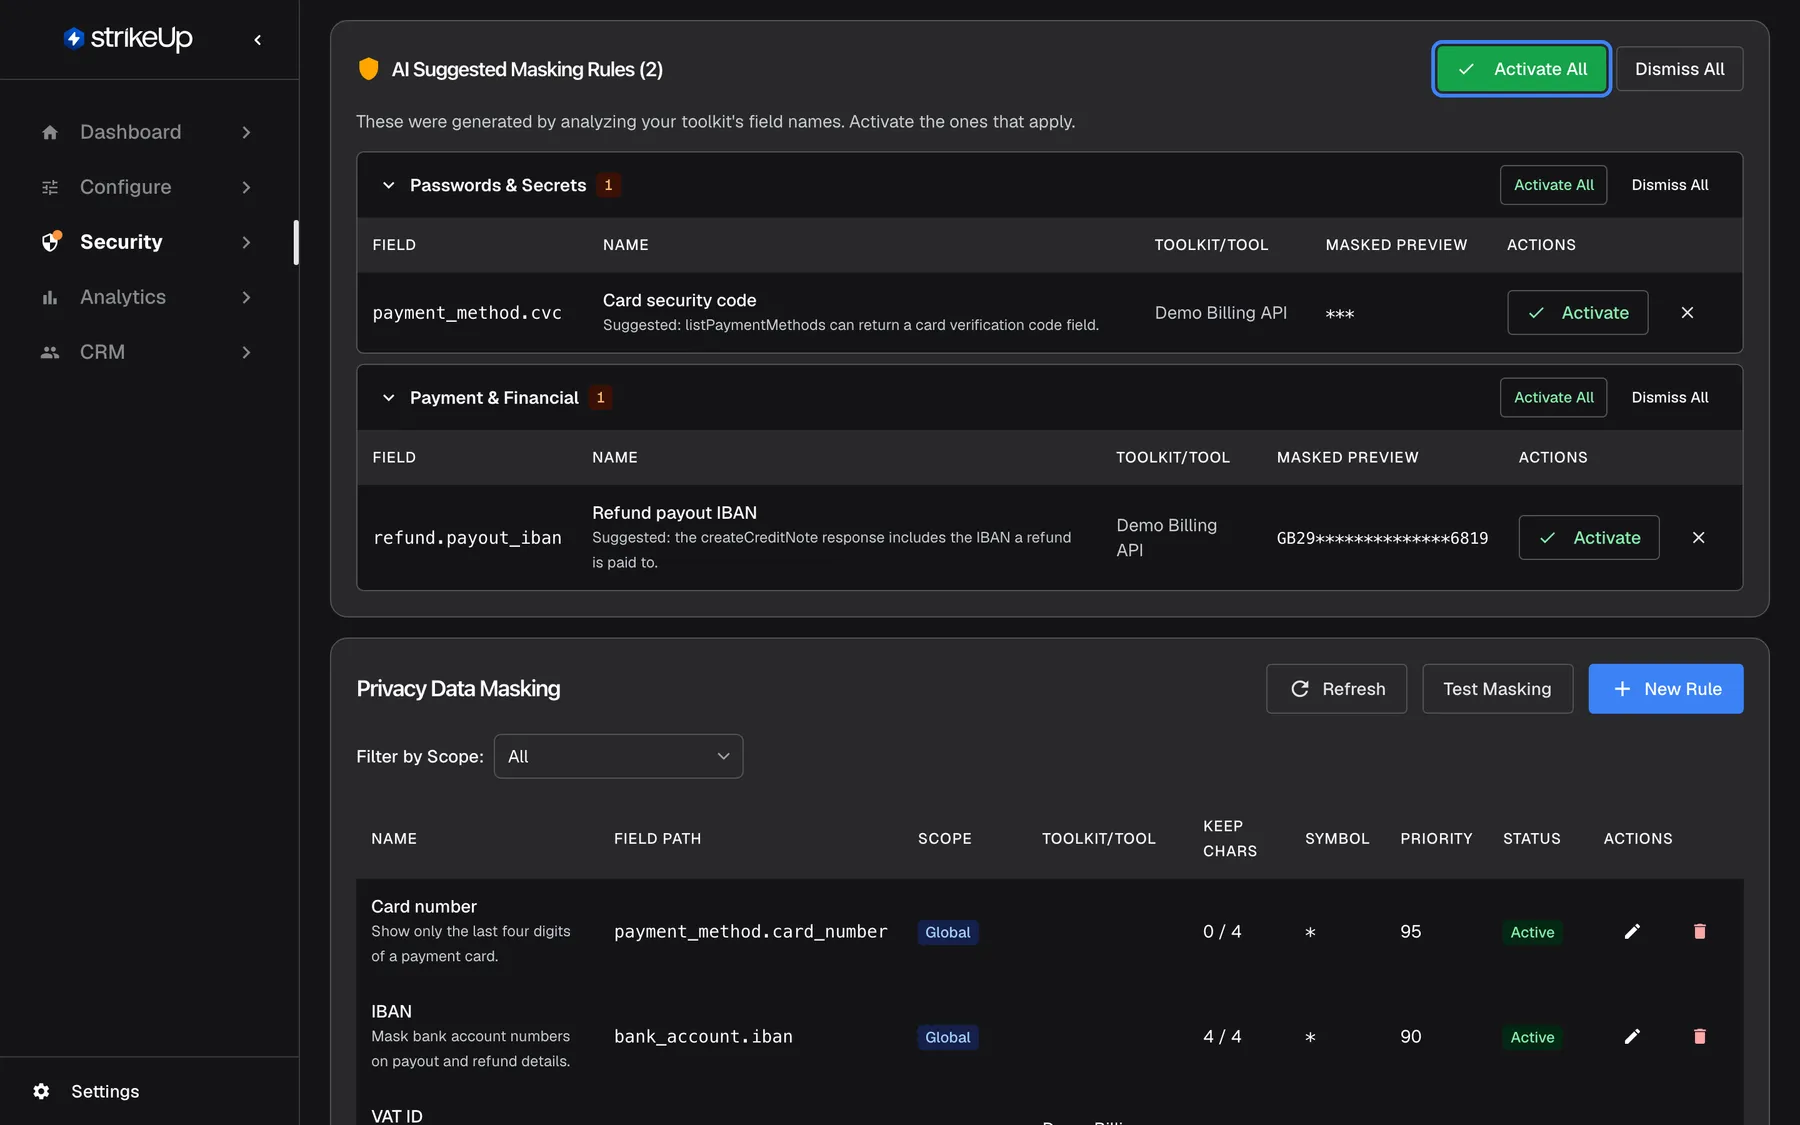Collapse the sidebar with the arrow icon
The width and height of the screenshot is (1800, 1125).
point(258,40)
